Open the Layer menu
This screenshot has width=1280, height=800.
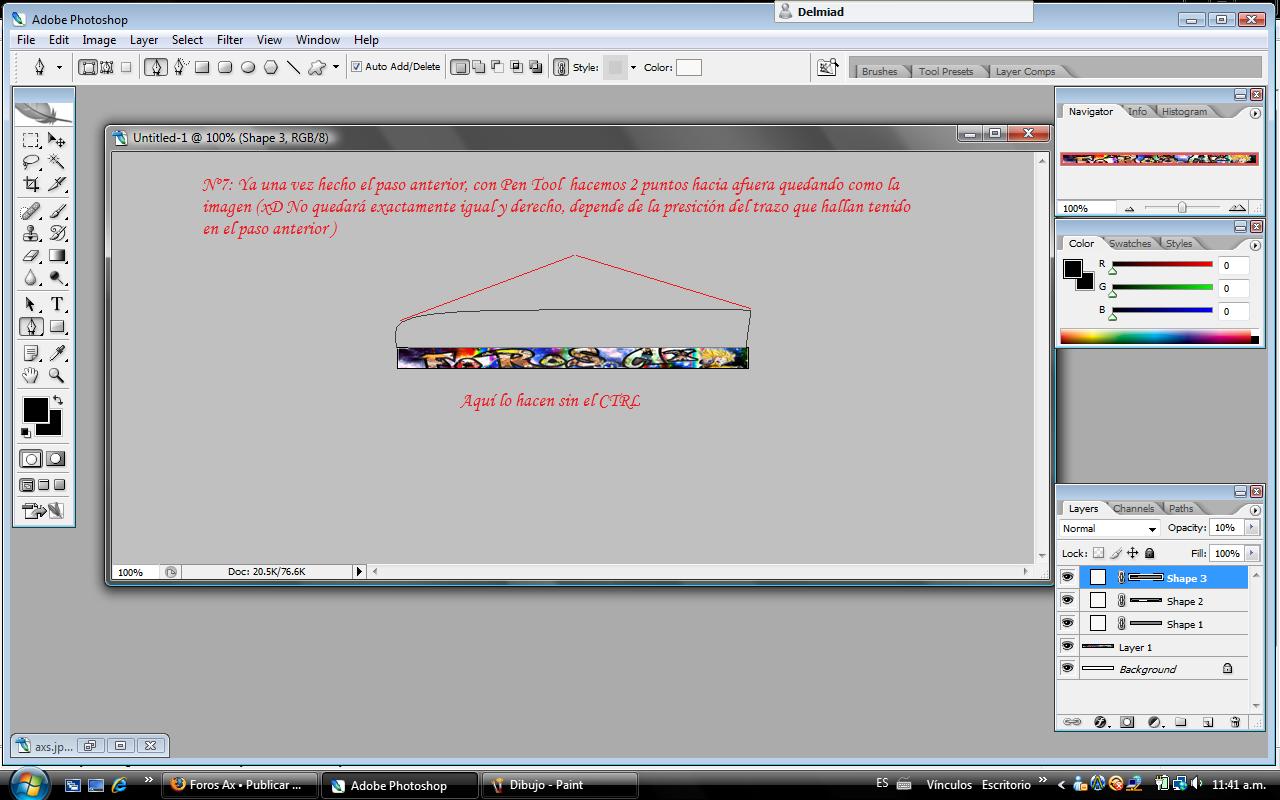pyautogui.click(x=144, y=40)
